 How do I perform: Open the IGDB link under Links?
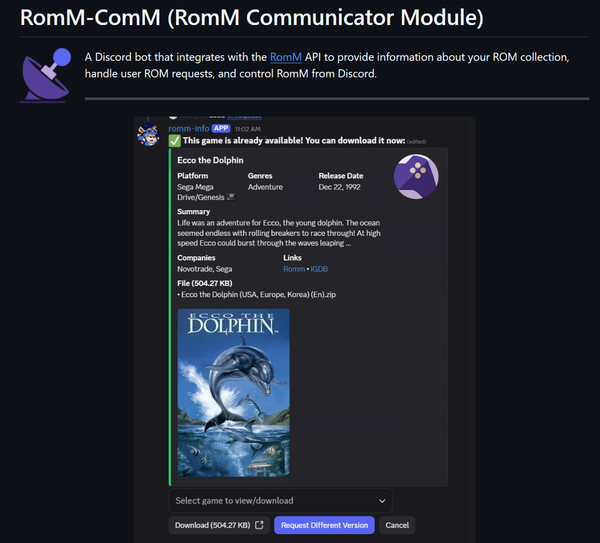coord(319,269)
